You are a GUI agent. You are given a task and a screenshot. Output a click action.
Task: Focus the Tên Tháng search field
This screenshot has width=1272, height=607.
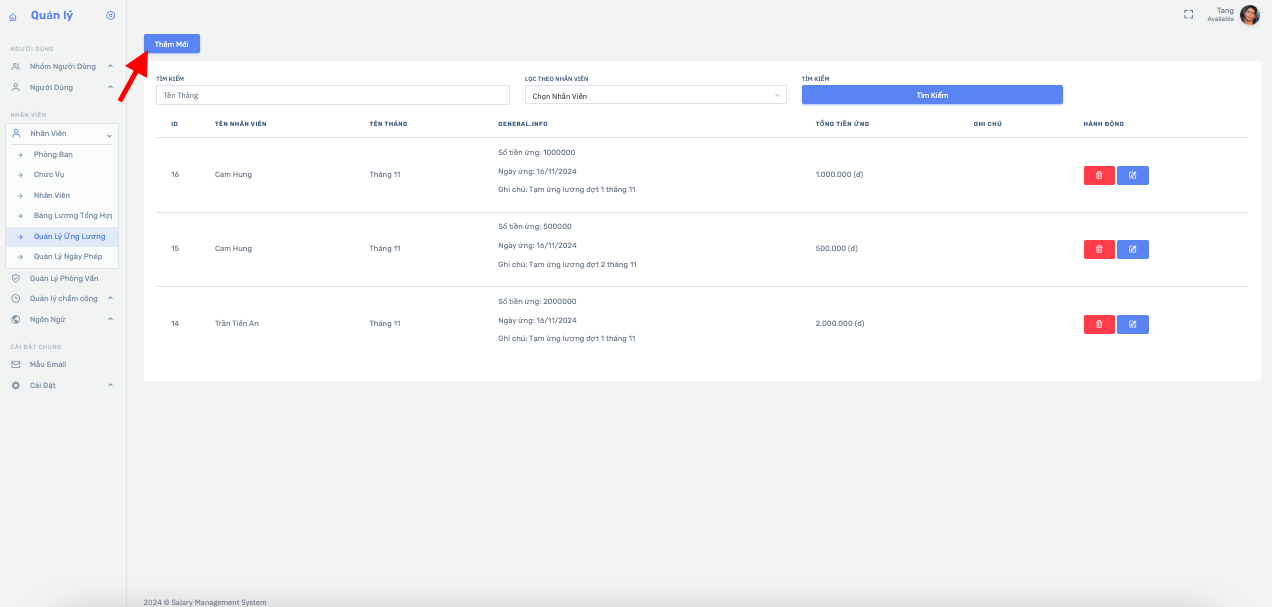pyautogui.click(x=333, y=95)
